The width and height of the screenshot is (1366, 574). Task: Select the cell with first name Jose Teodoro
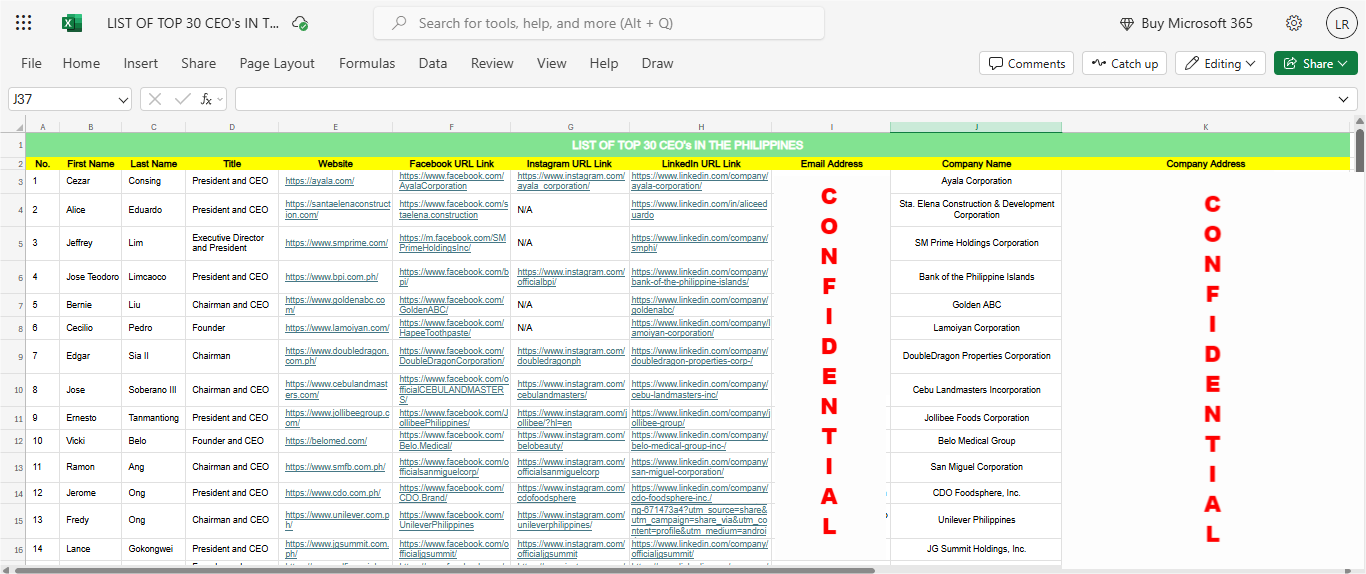click(91, 277)
